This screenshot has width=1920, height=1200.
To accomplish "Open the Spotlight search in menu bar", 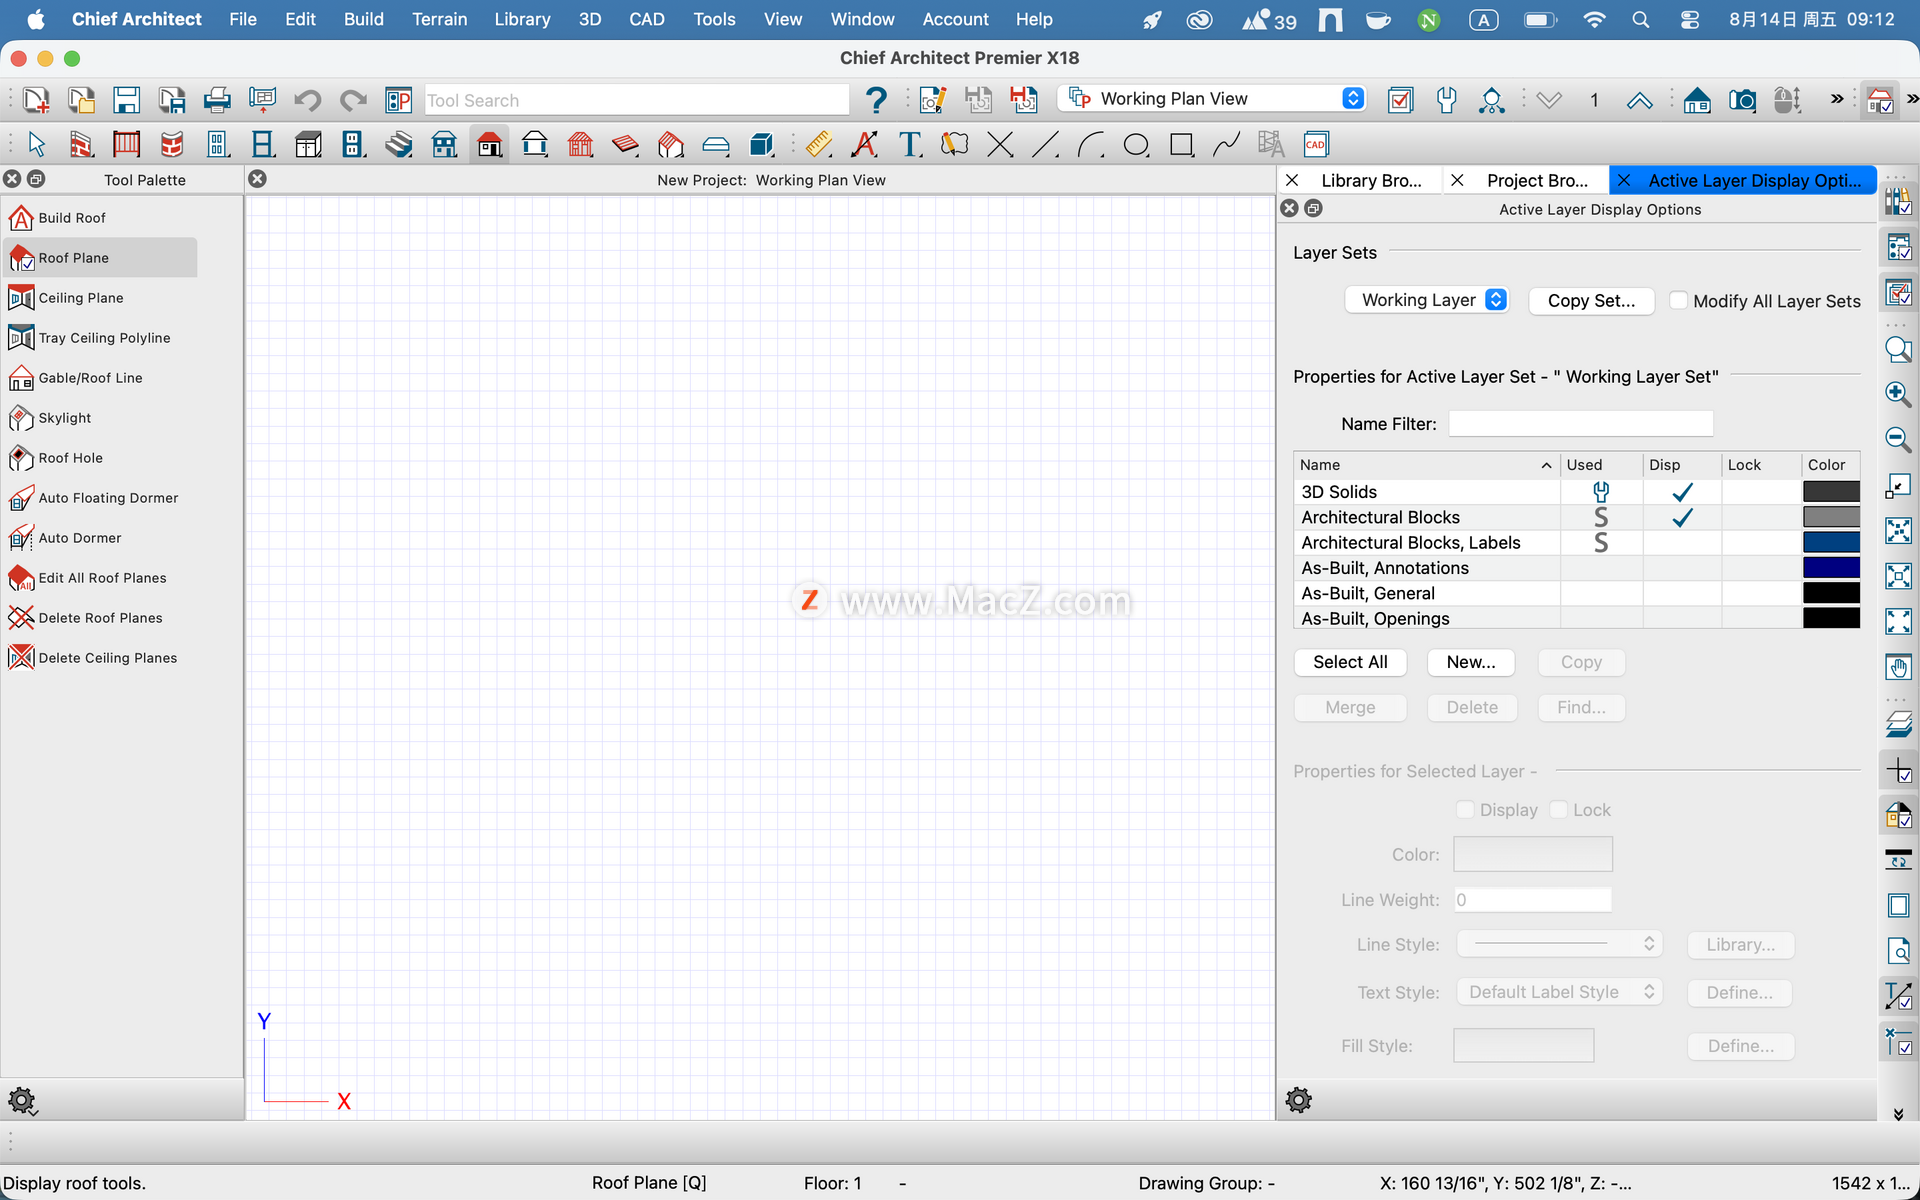I will (1640, 19).
